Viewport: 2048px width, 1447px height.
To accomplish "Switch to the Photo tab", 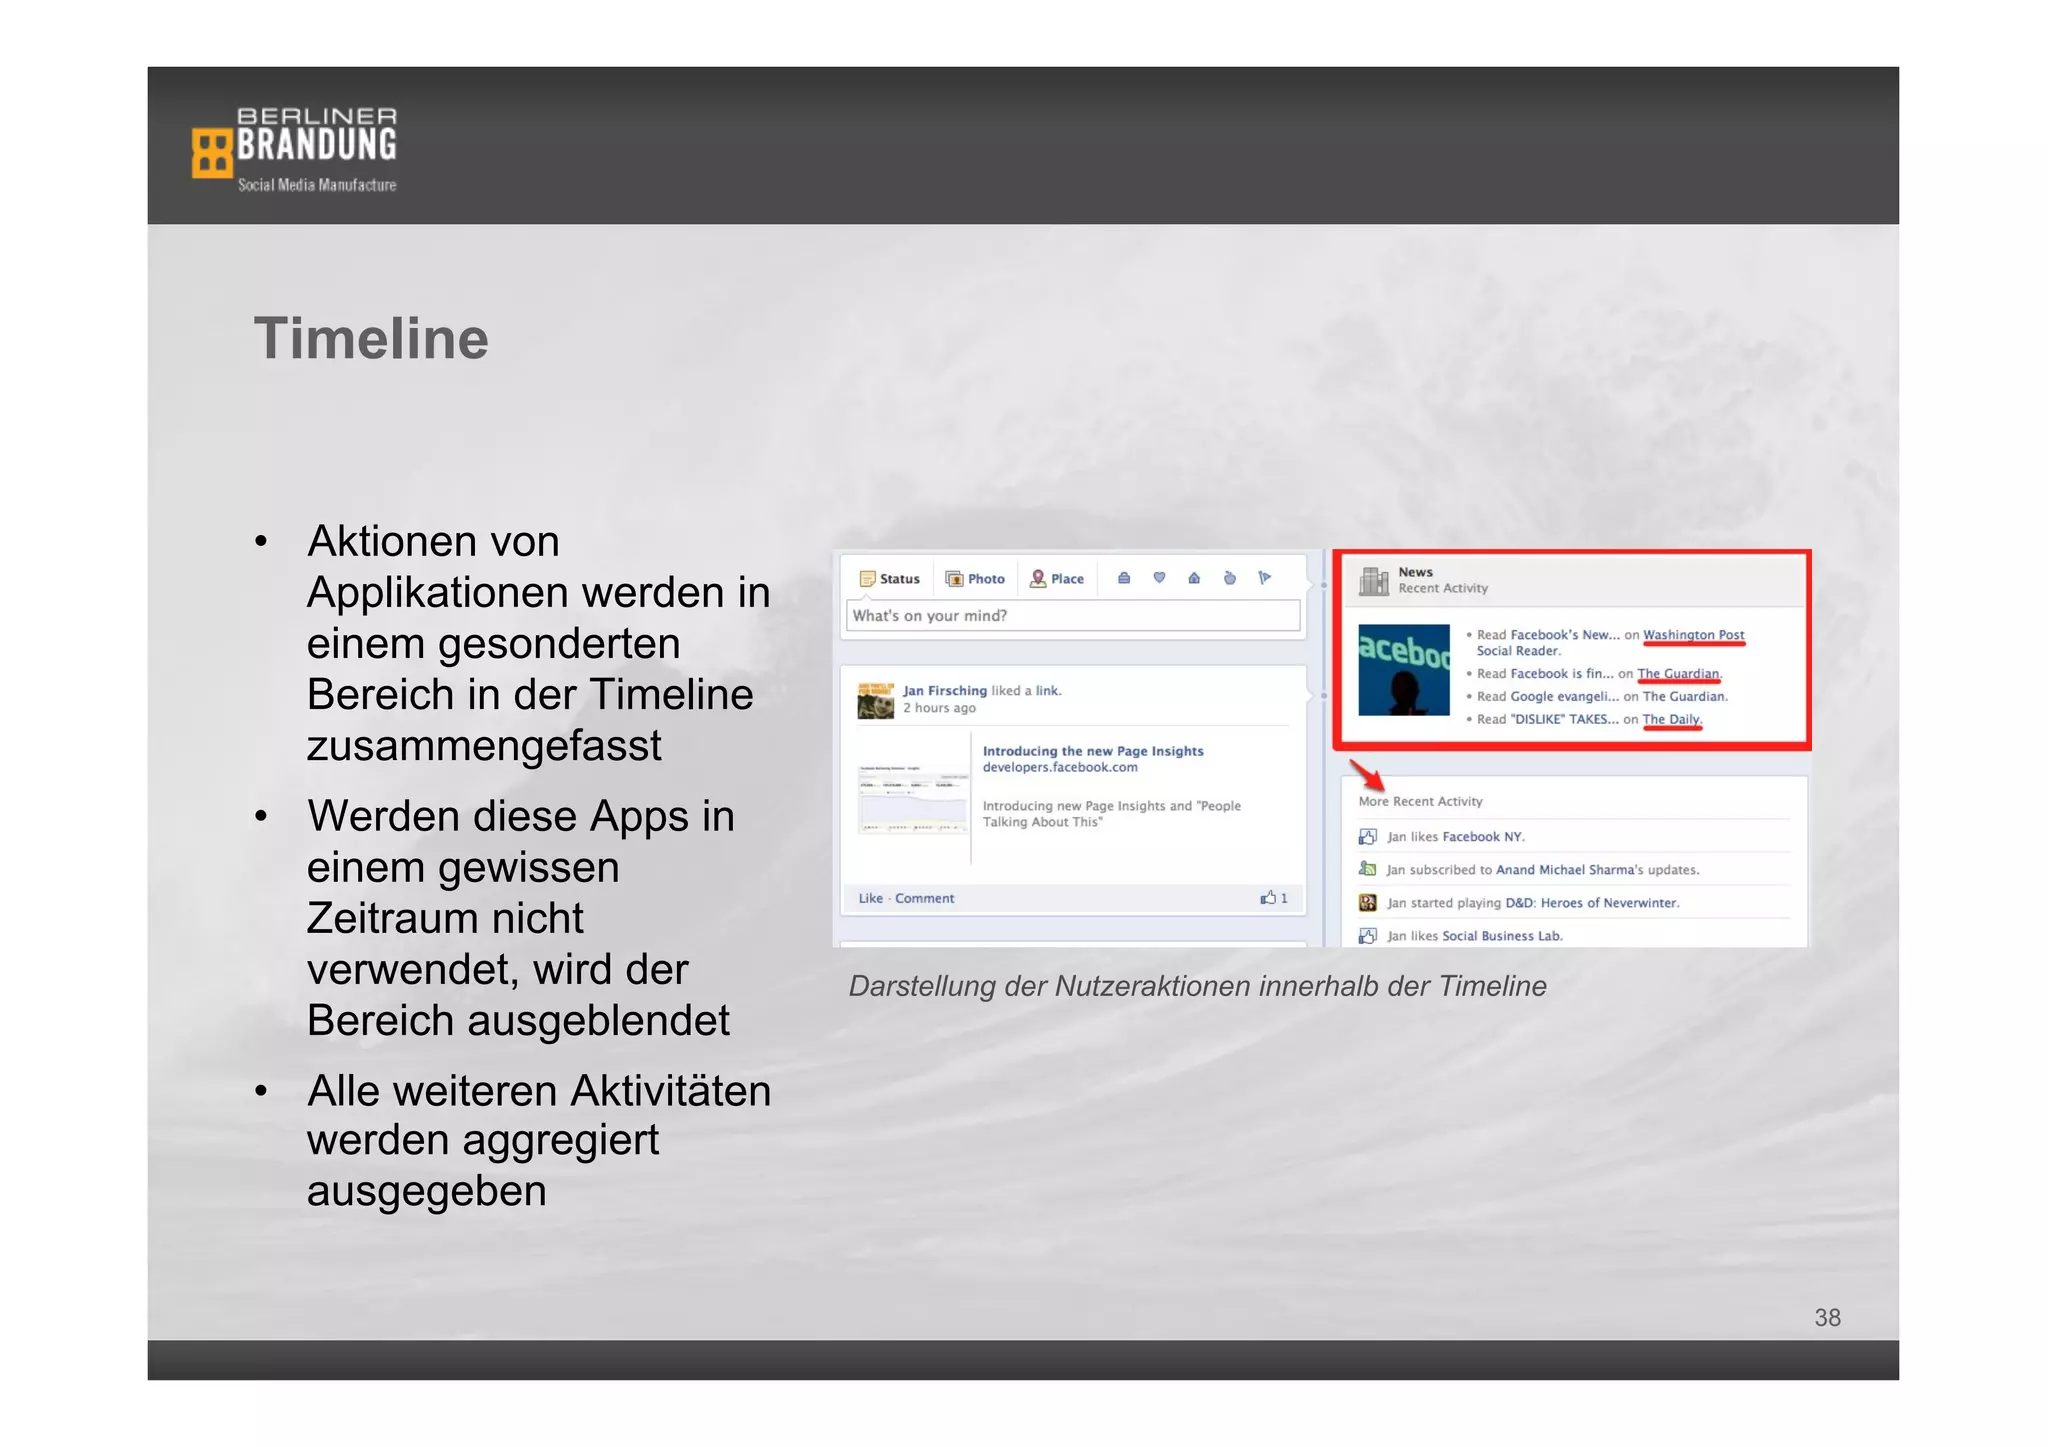I will [975, 579].
